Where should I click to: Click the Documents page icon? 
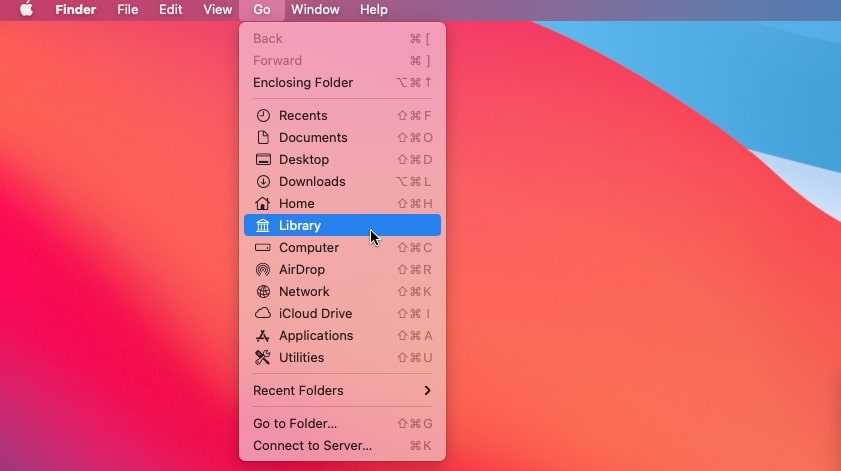click(x=263, y=137)
